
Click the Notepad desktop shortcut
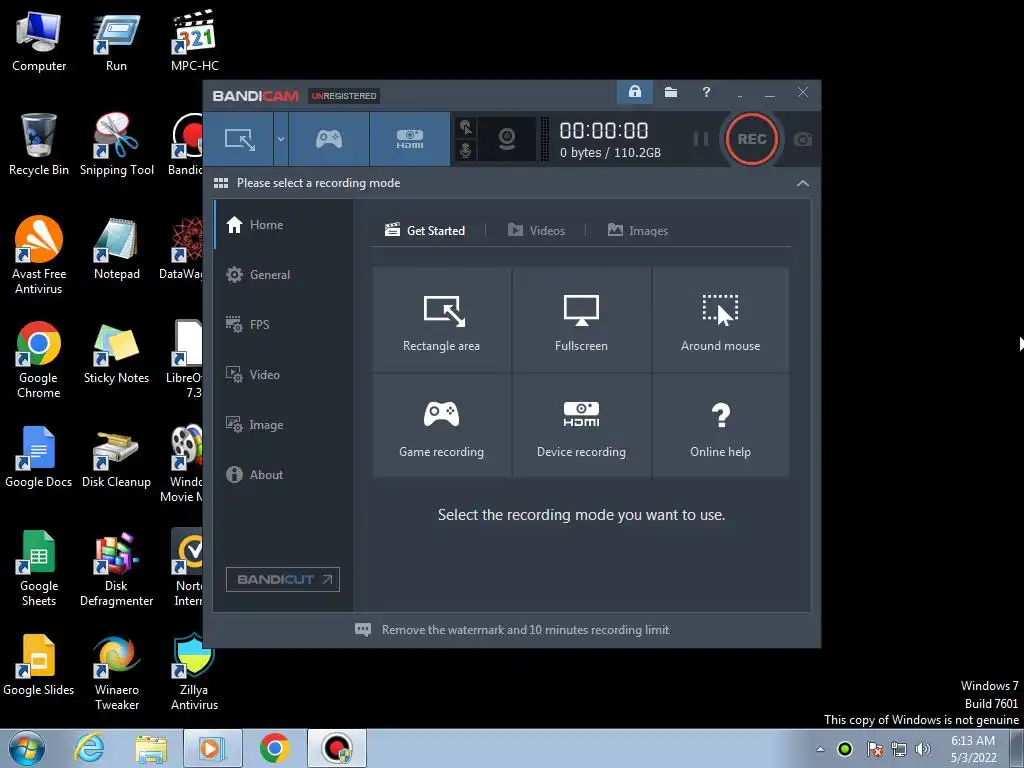tap(116, 249)
